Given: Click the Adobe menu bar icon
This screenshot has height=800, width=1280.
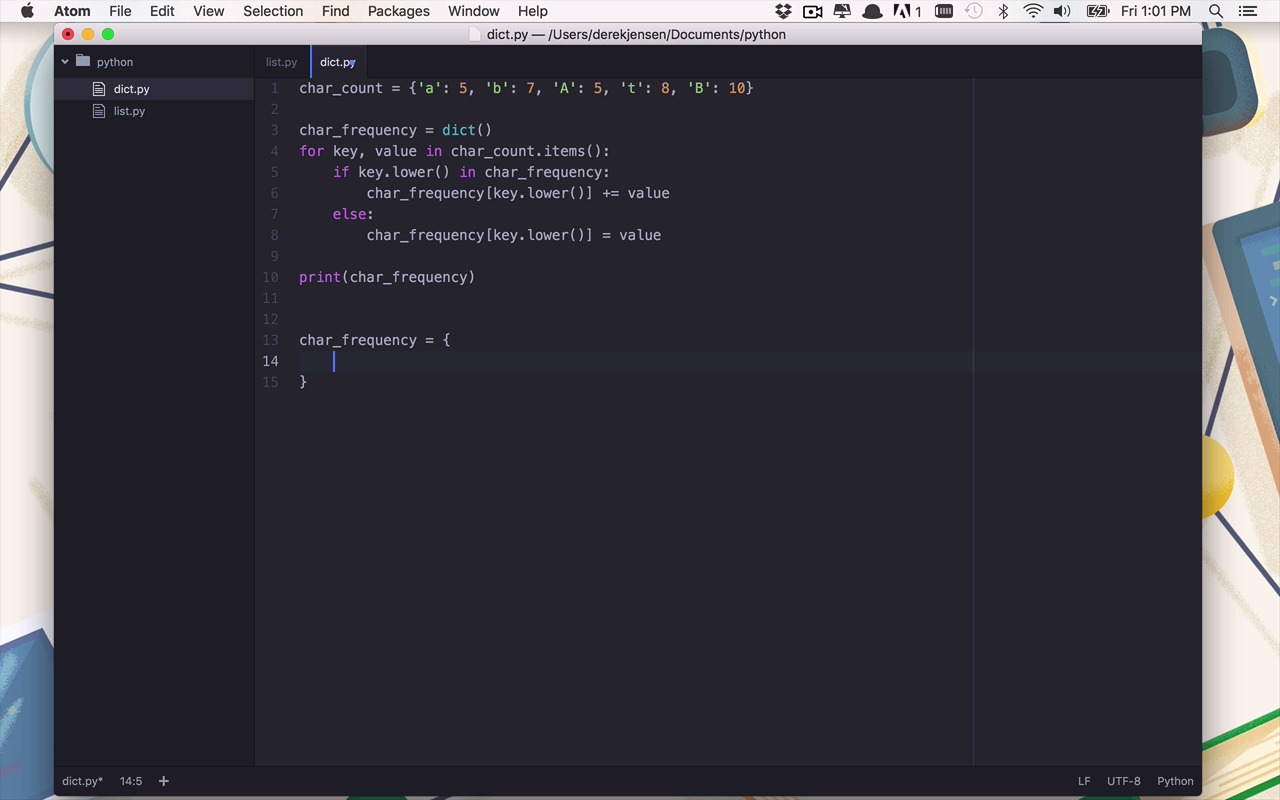Looking at the screenshot, I should (x=907, y=11).
